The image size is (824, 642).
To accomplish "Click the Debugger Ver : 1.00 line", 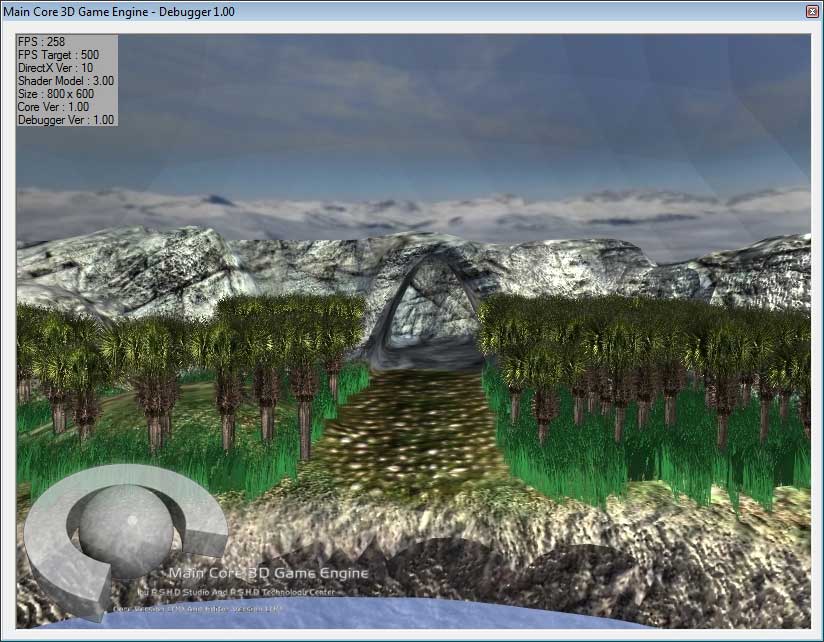I will pos(66,120).
